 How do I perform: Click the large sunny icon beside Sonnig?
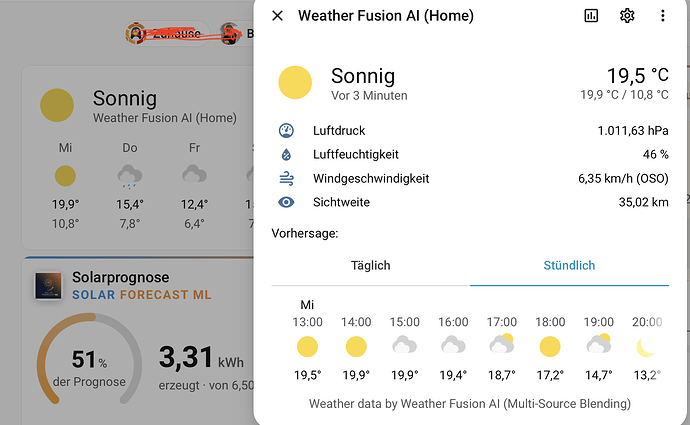[x=295, y=82]
